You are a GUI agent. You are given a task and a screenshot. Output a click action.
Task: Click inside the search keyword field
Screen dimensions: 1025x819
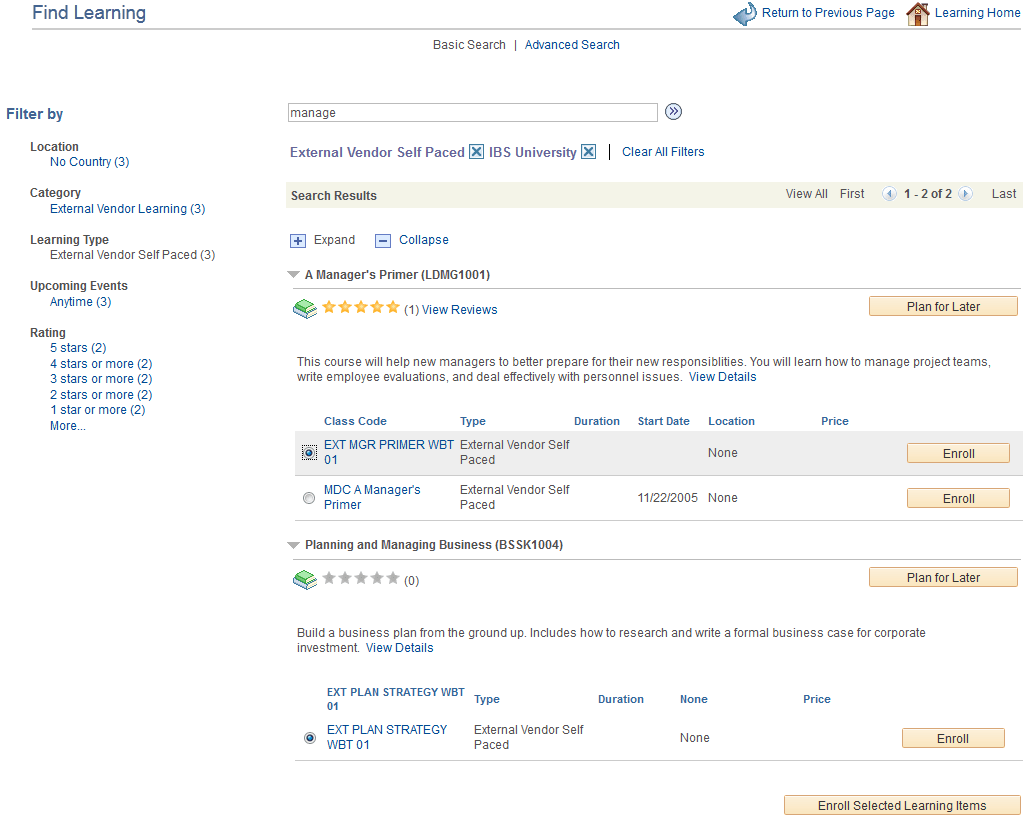coord(470,111)
